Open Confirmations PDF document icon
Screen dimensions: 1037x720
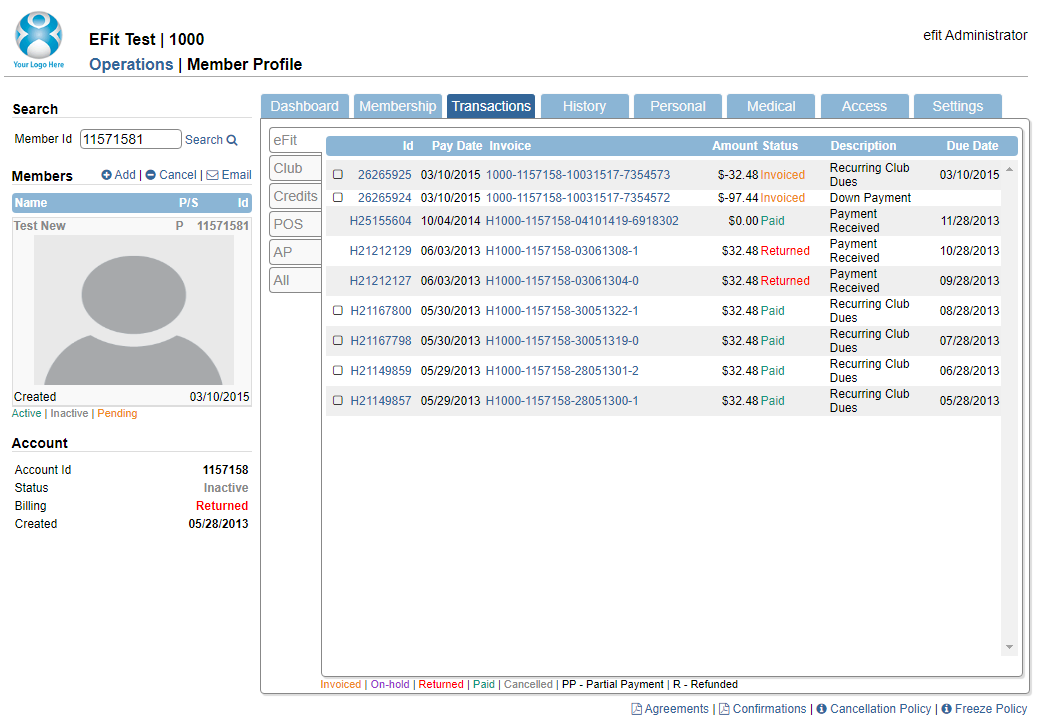pyautogui.click(x=724, y=709)
